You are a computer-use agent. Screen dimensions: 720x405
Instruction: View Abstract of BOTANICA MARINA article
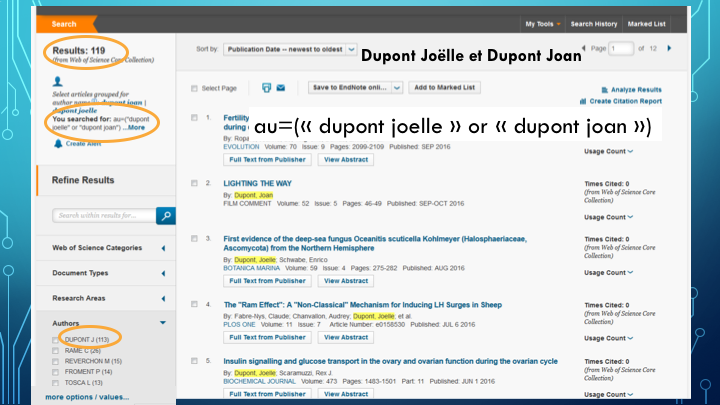[346, 281]
